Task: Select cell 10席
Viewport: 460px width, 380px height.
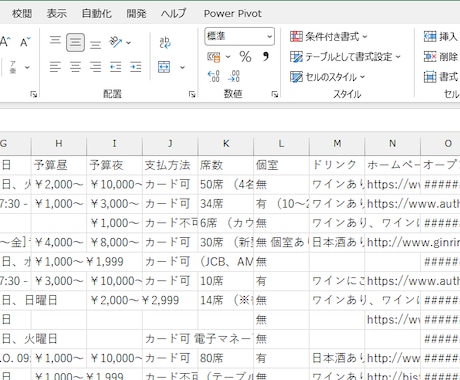Action: (226, 281)
